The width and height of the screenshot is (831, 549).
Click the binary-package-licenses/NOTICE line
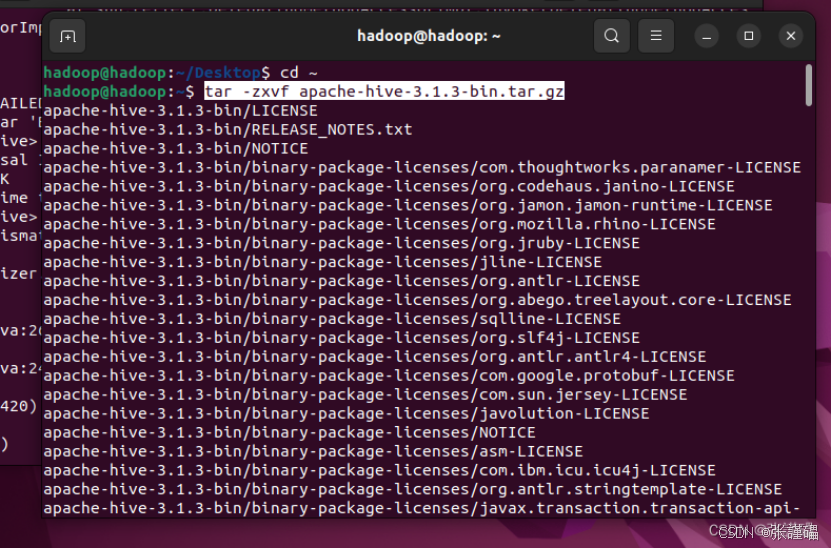(289, 432)
